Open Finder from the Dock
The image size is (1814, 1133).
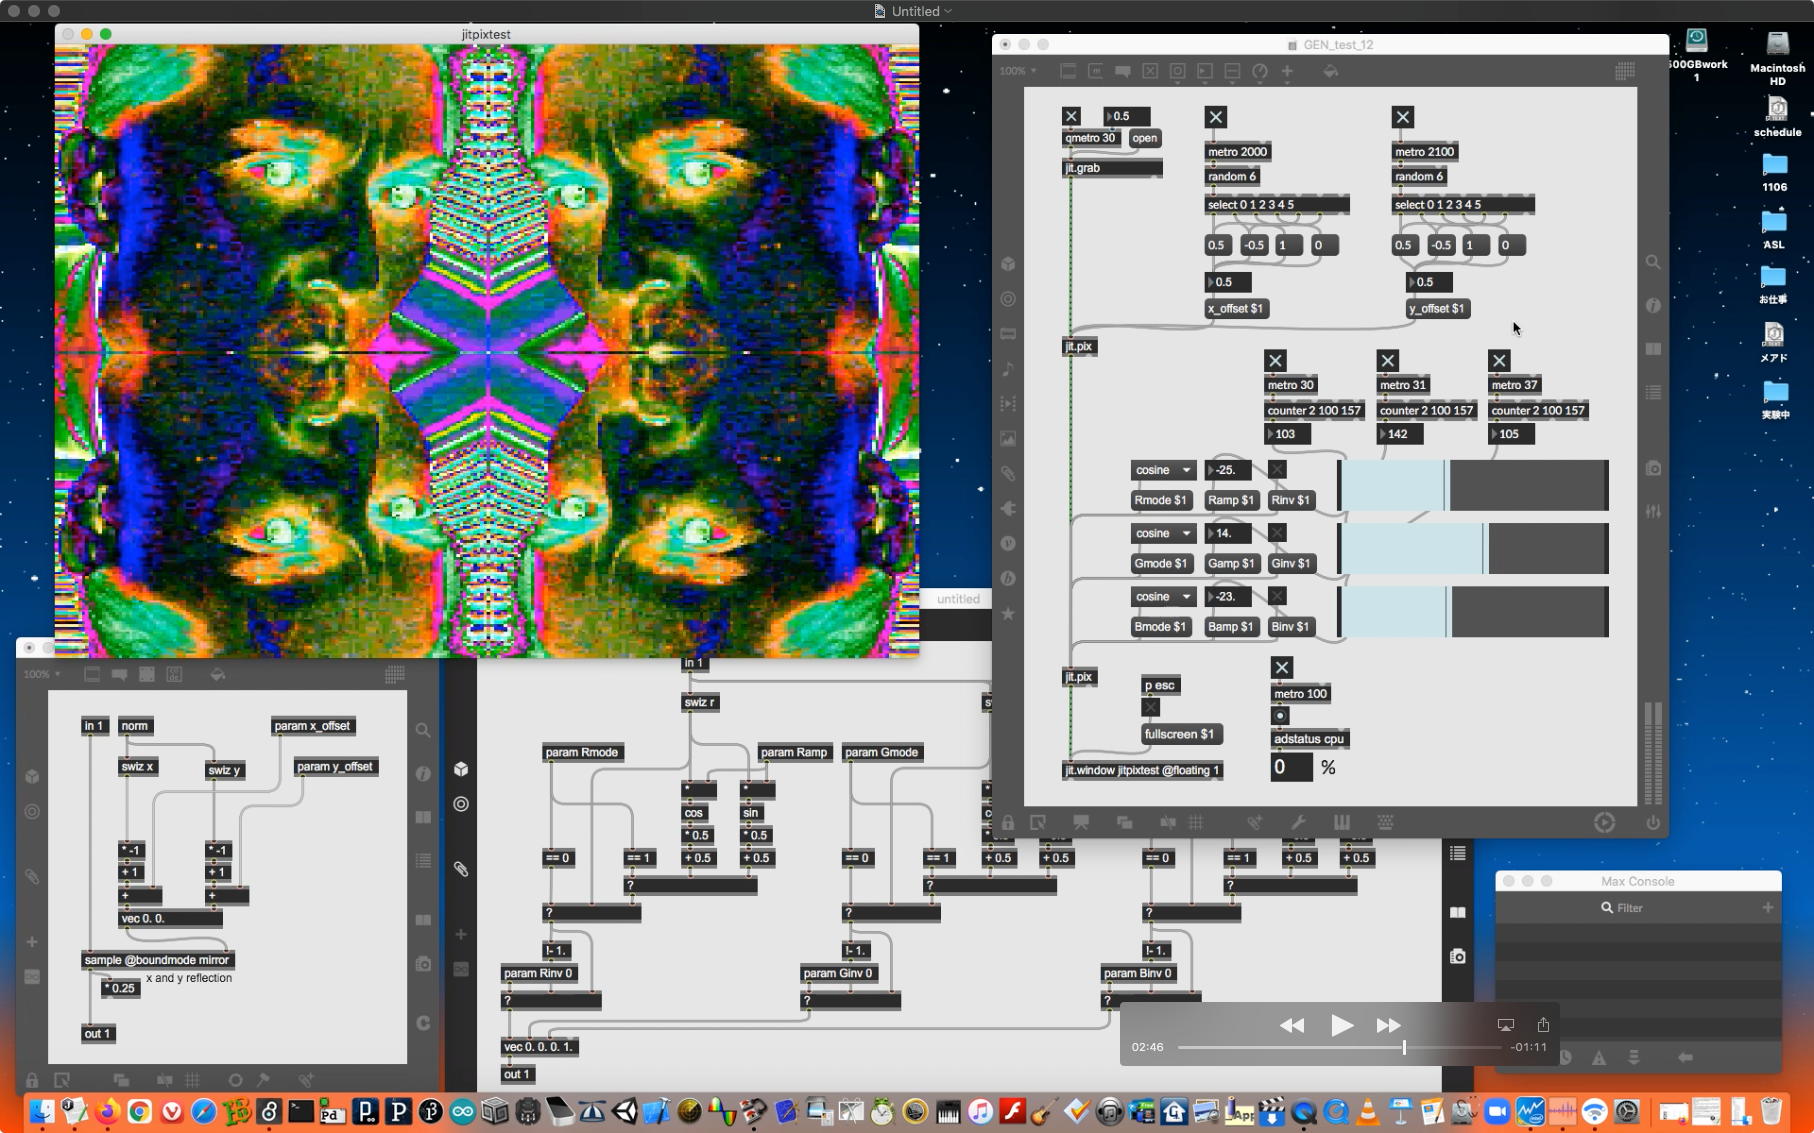(41, 1111)
